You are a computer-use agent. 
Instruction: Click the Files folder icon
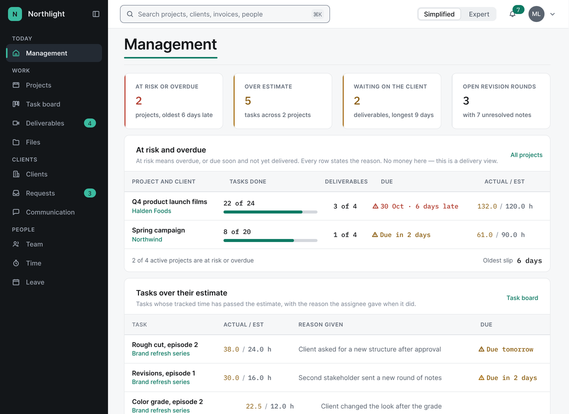pyautogui.click(x=16, y=142)
